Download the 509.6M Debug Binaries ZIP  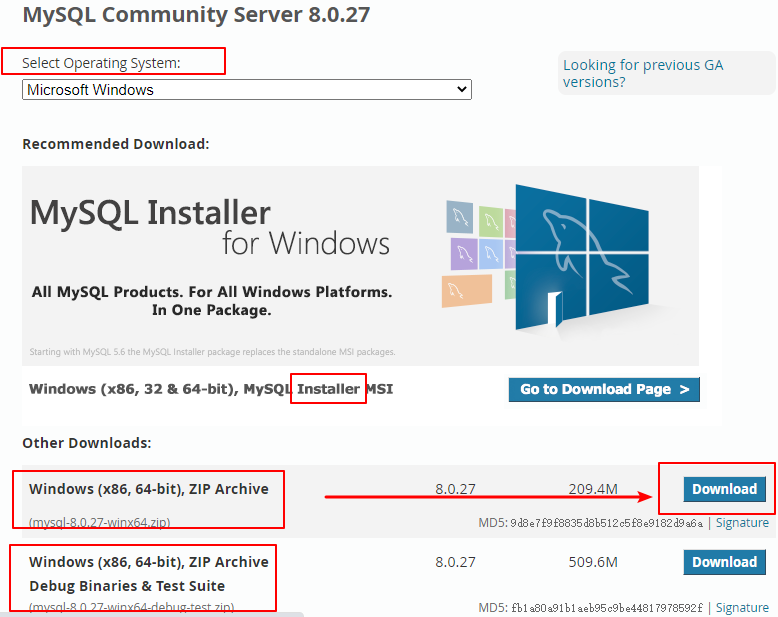tap(724, 562)
